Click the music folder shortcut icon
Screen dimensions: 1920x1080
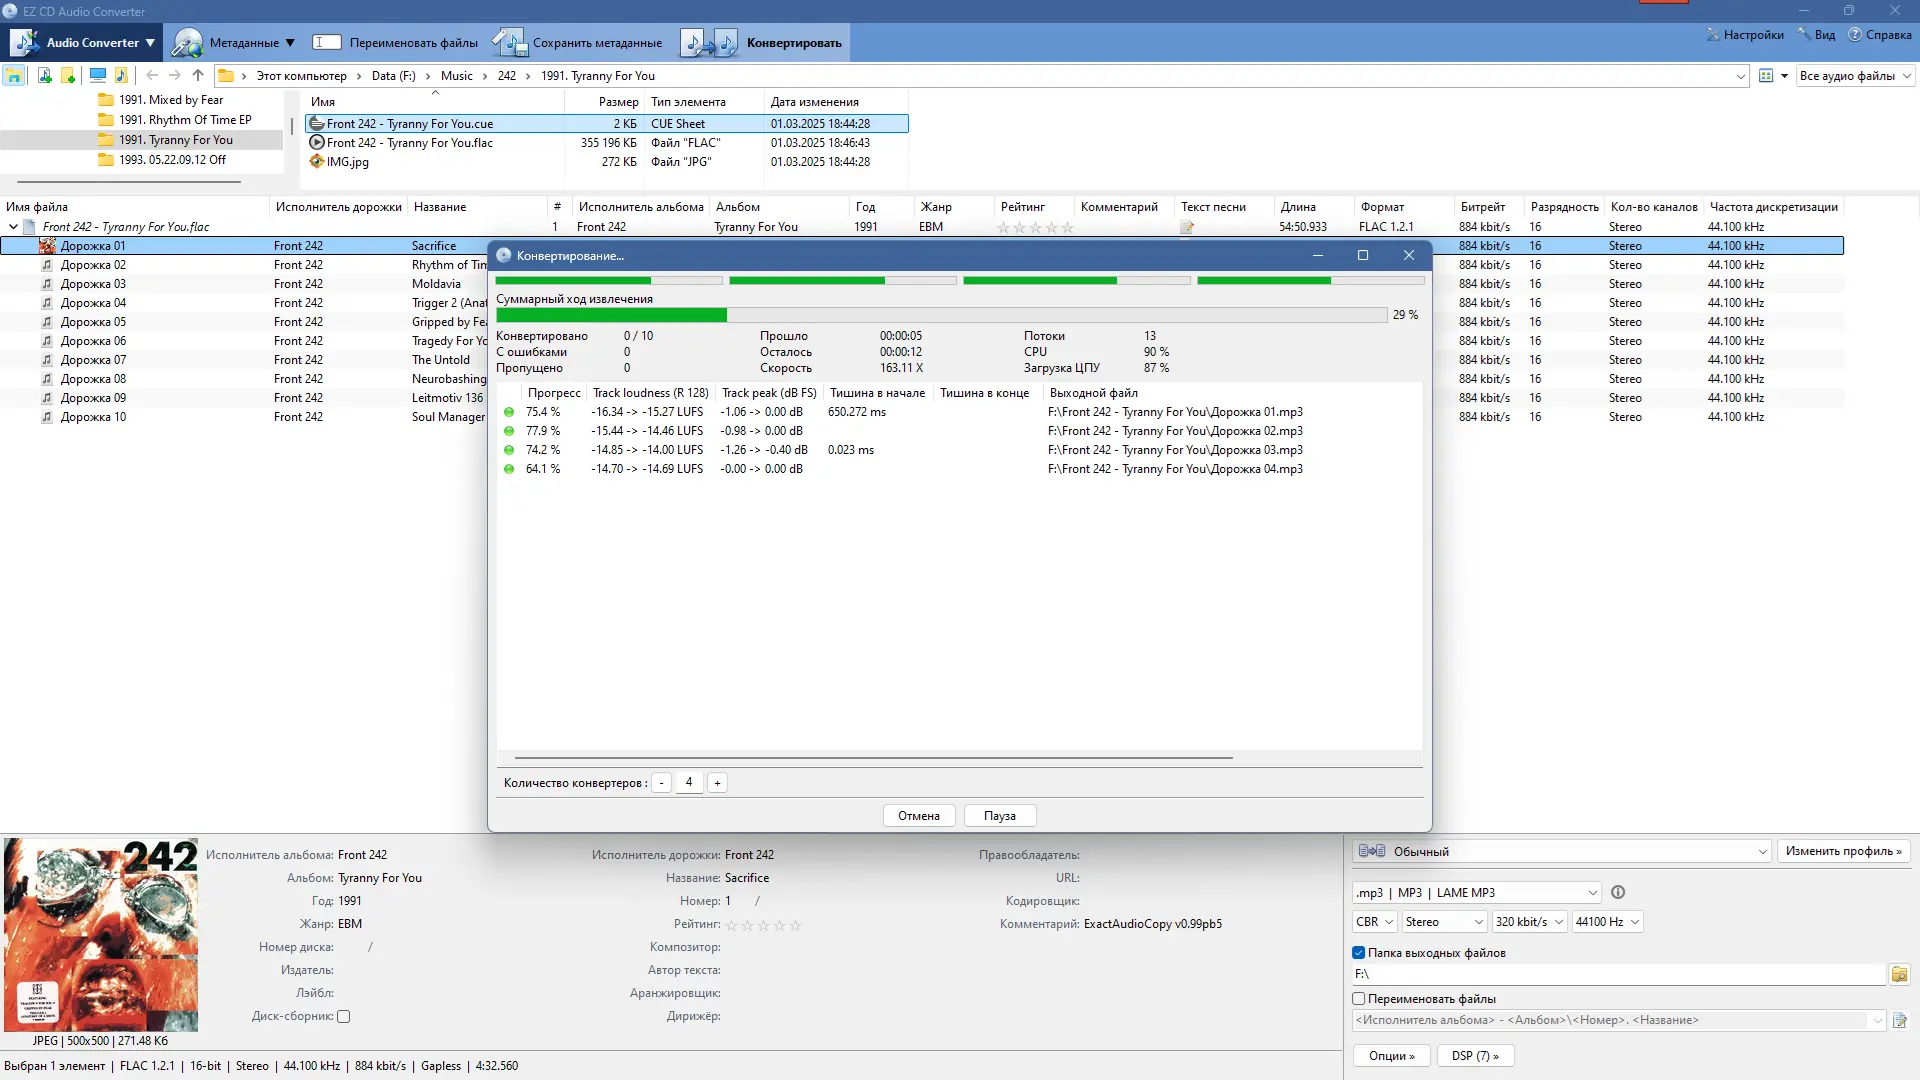coord(121,75)
